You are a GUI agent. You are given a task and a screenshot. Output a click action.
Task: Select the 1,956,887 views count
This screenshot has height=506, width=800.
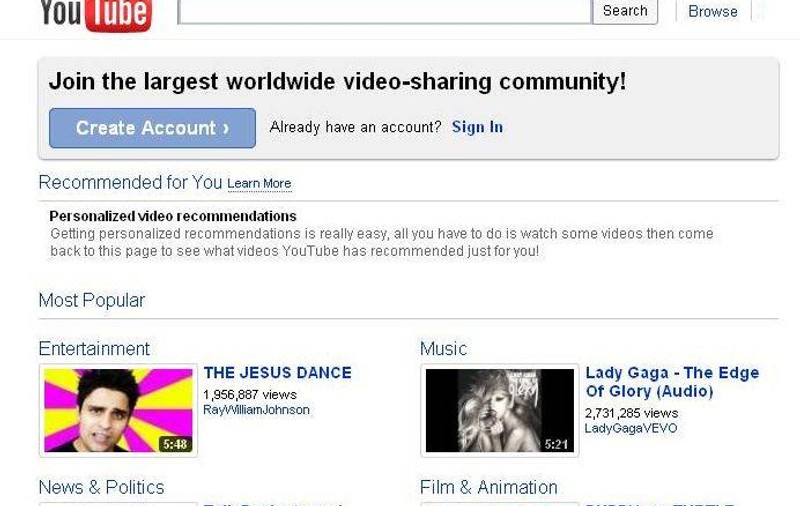(x=250, y=395)
